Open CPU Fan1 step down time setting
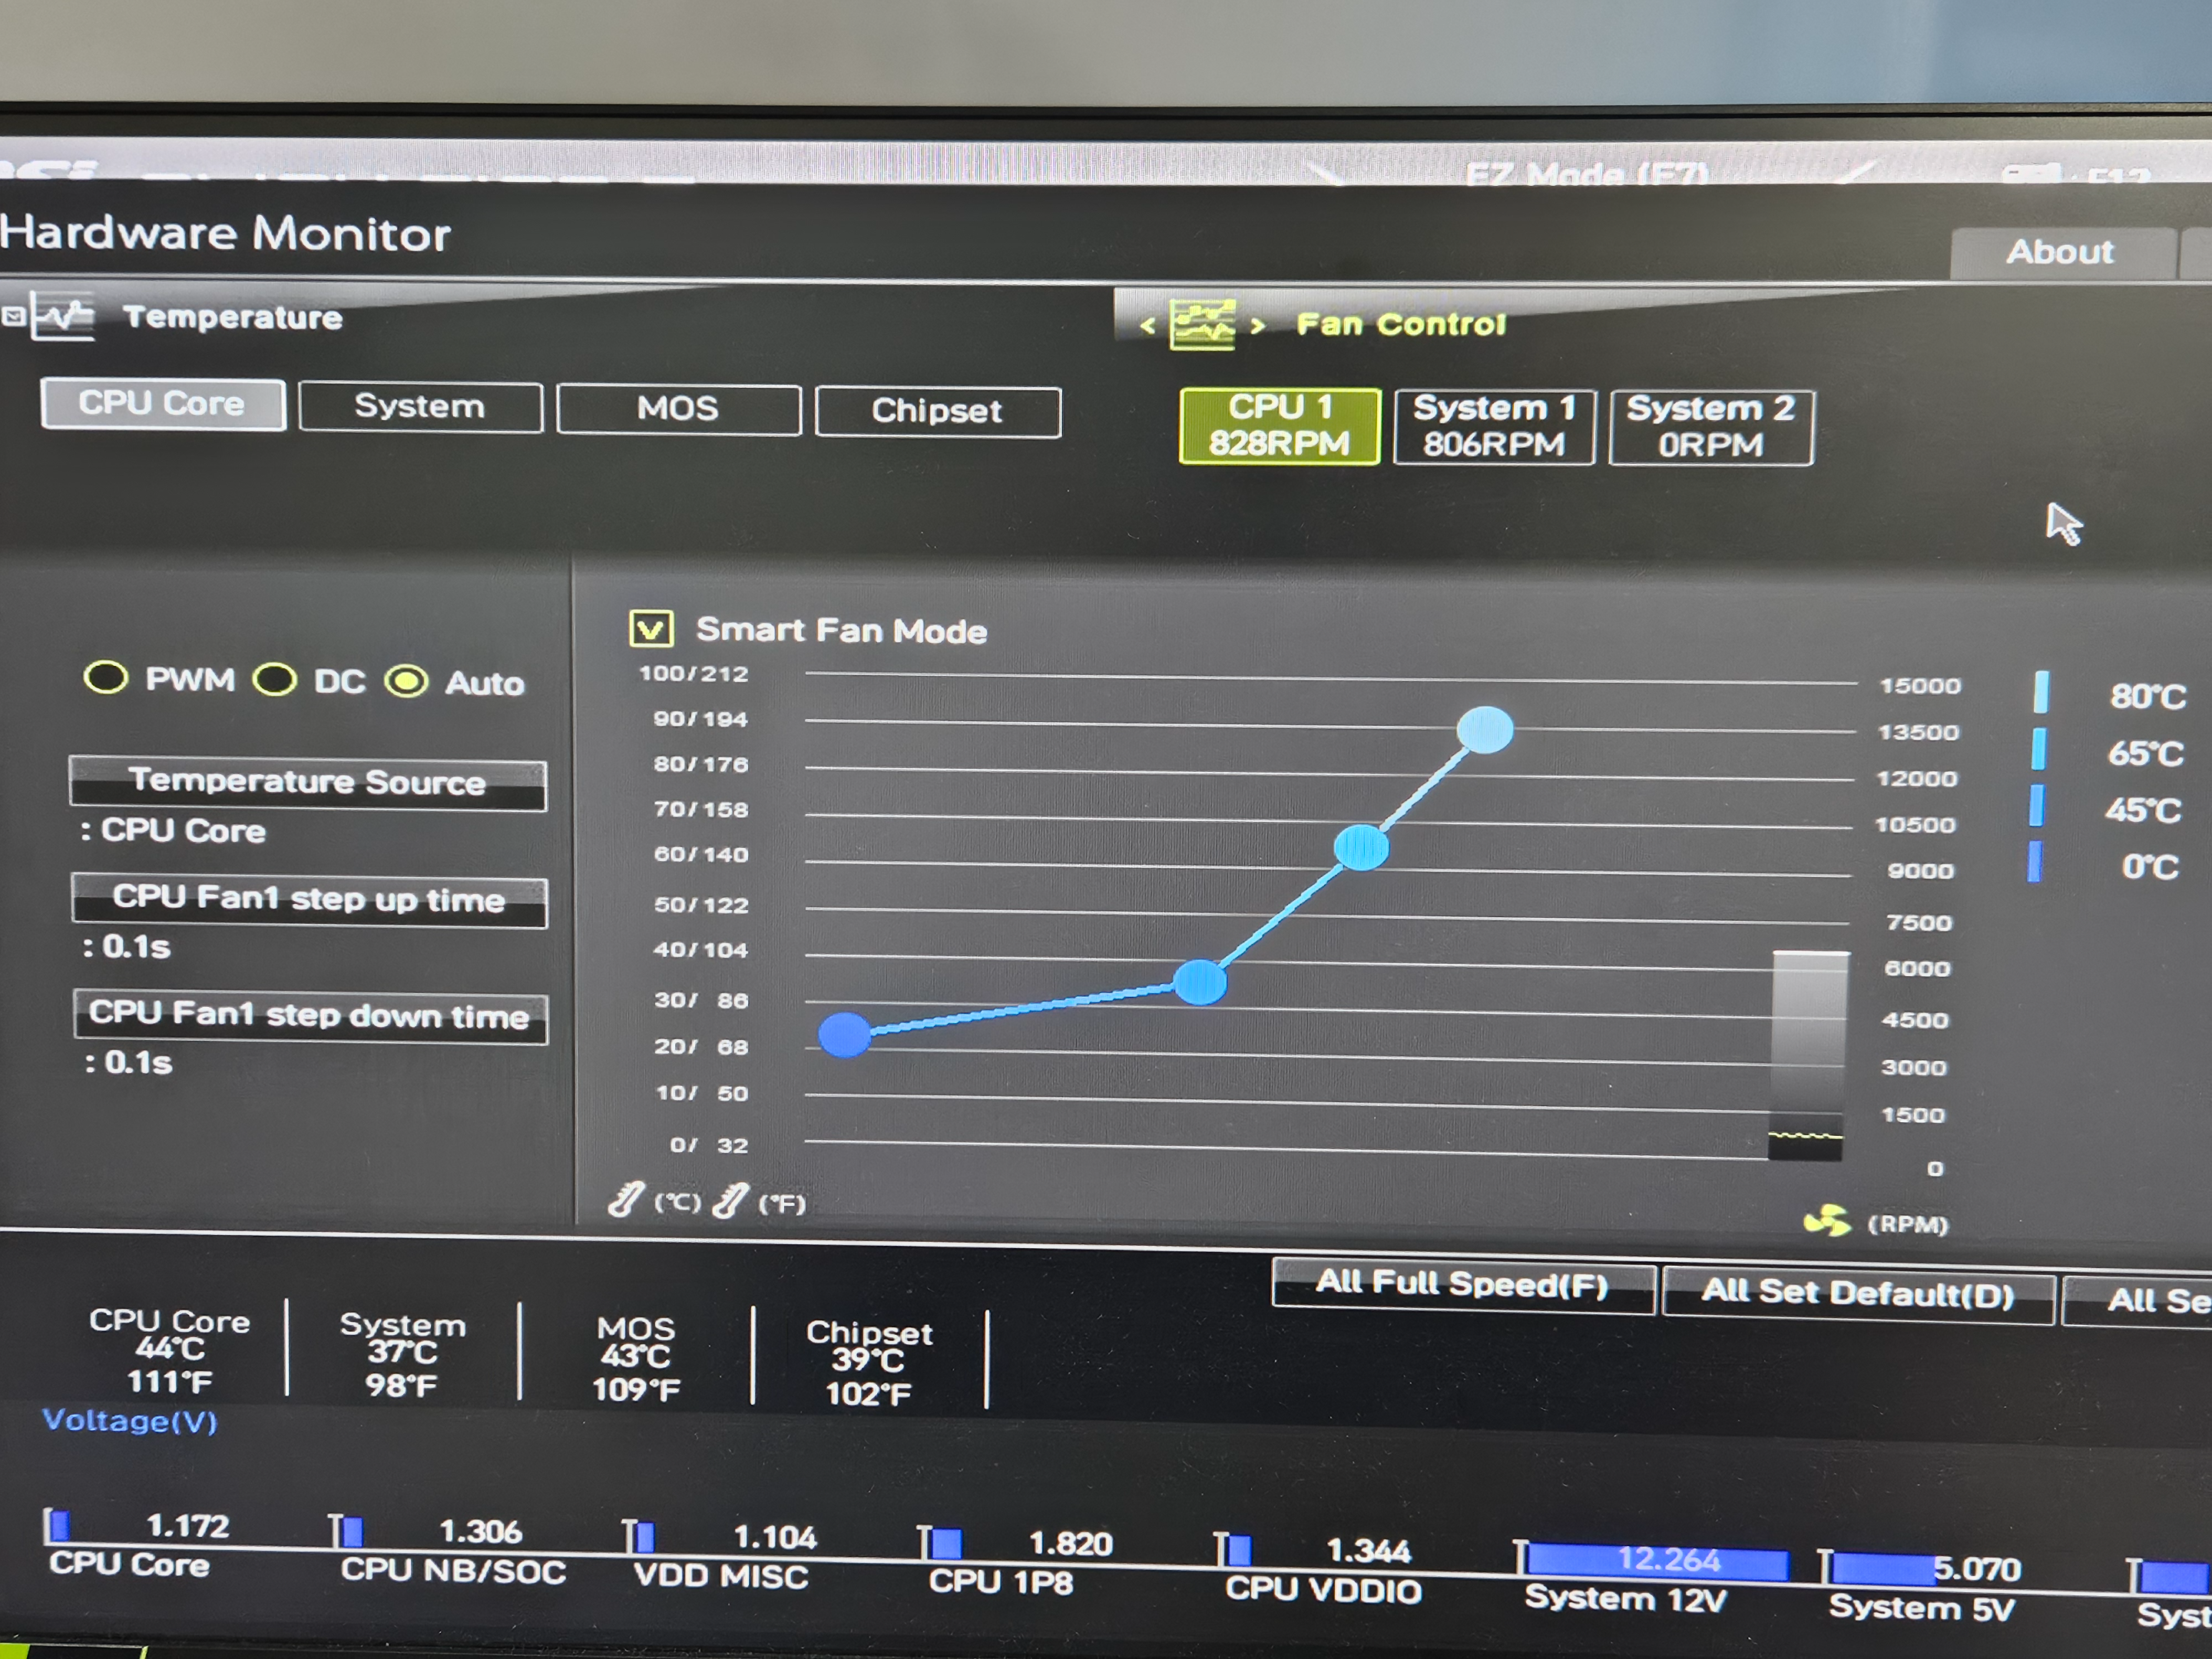2212x1659 pixels. point(310,1017)
